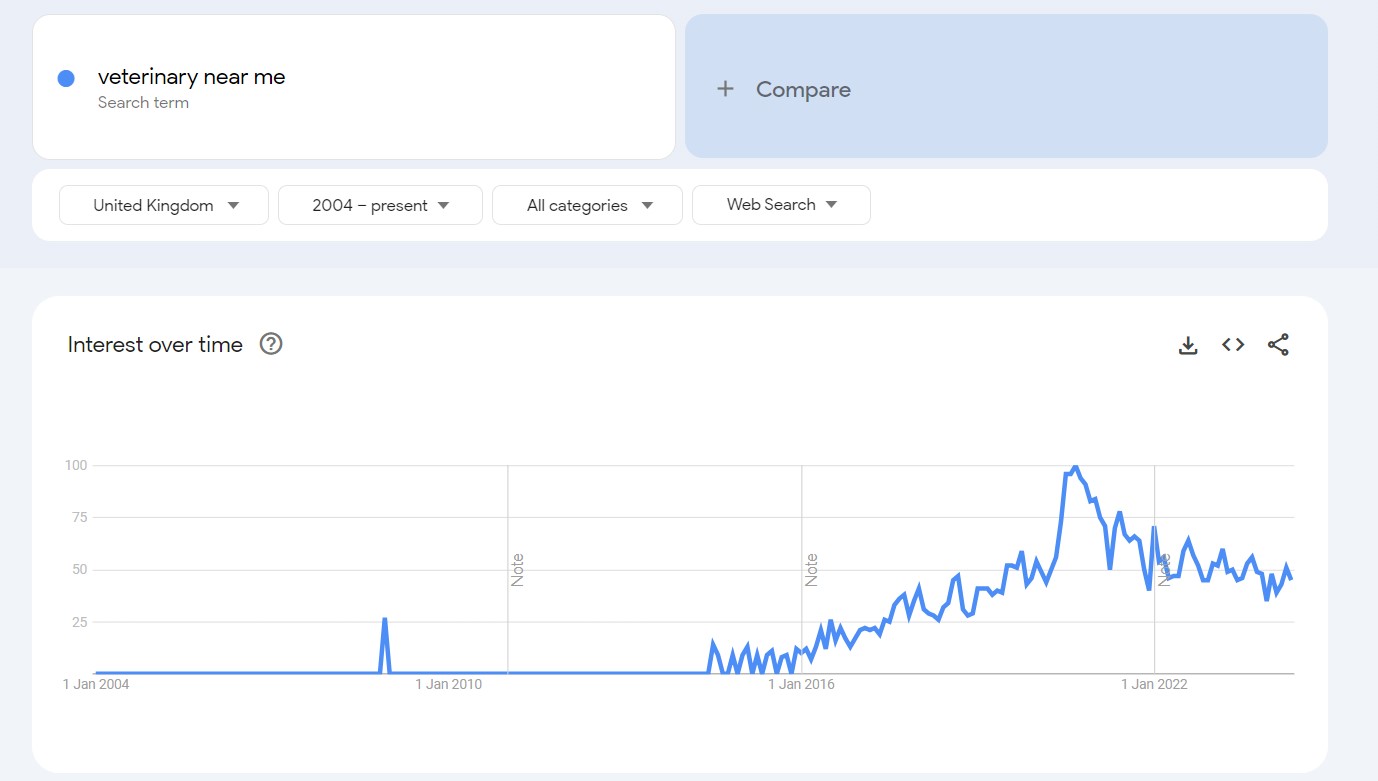1378x781 pixels.
Task: Select the Note marker near 2022
Action: [x=1164, y=569]
